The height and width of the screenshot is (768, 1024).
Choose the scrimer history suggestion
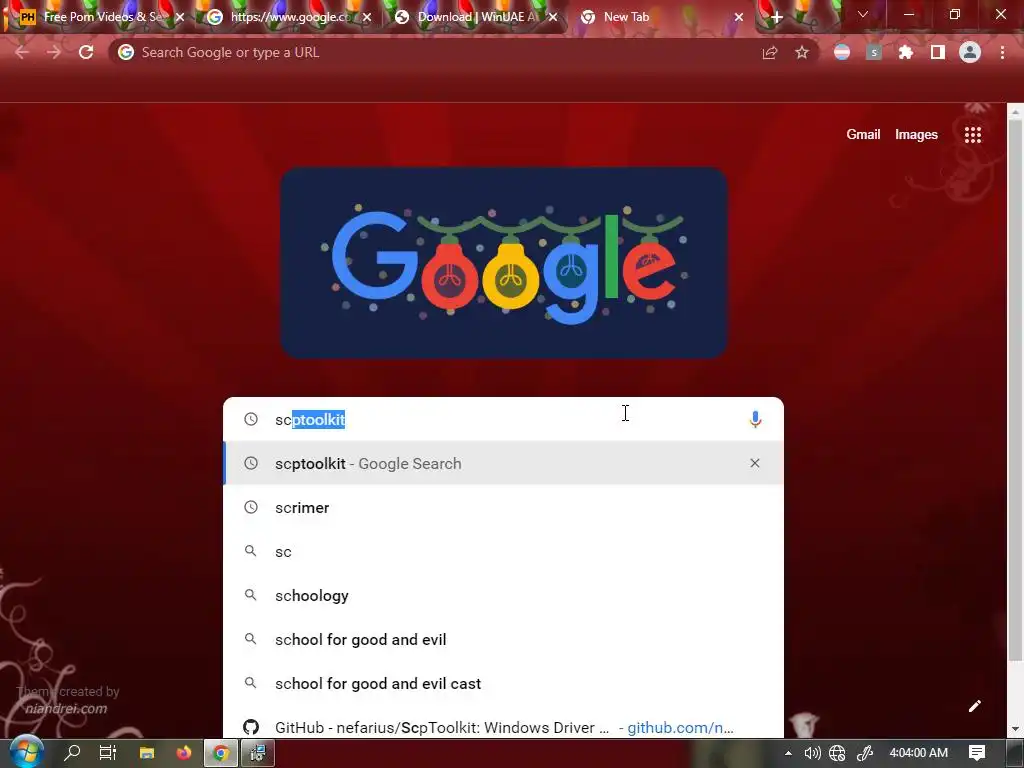click(x=503, y=507)
